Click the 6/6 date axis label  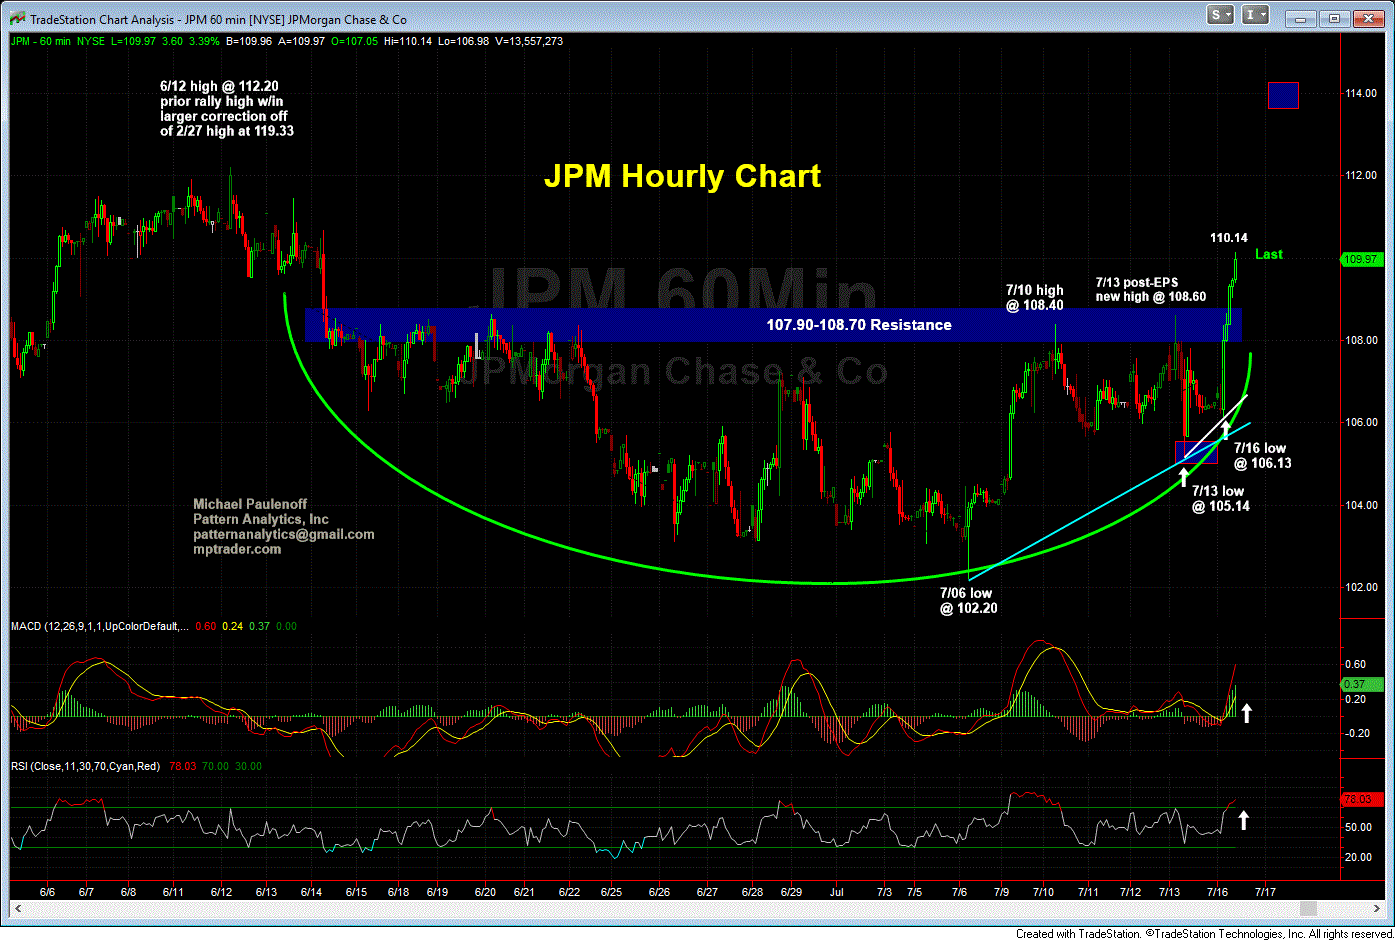point(47,891)
